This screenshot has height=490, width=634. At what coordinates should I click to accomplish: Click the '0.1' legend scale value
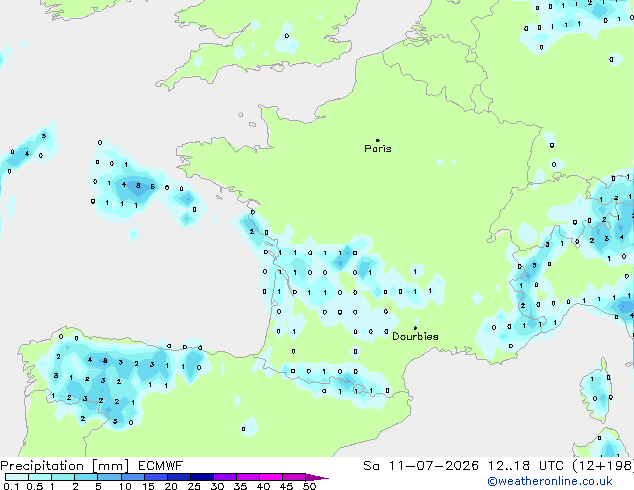pos(11,486)
